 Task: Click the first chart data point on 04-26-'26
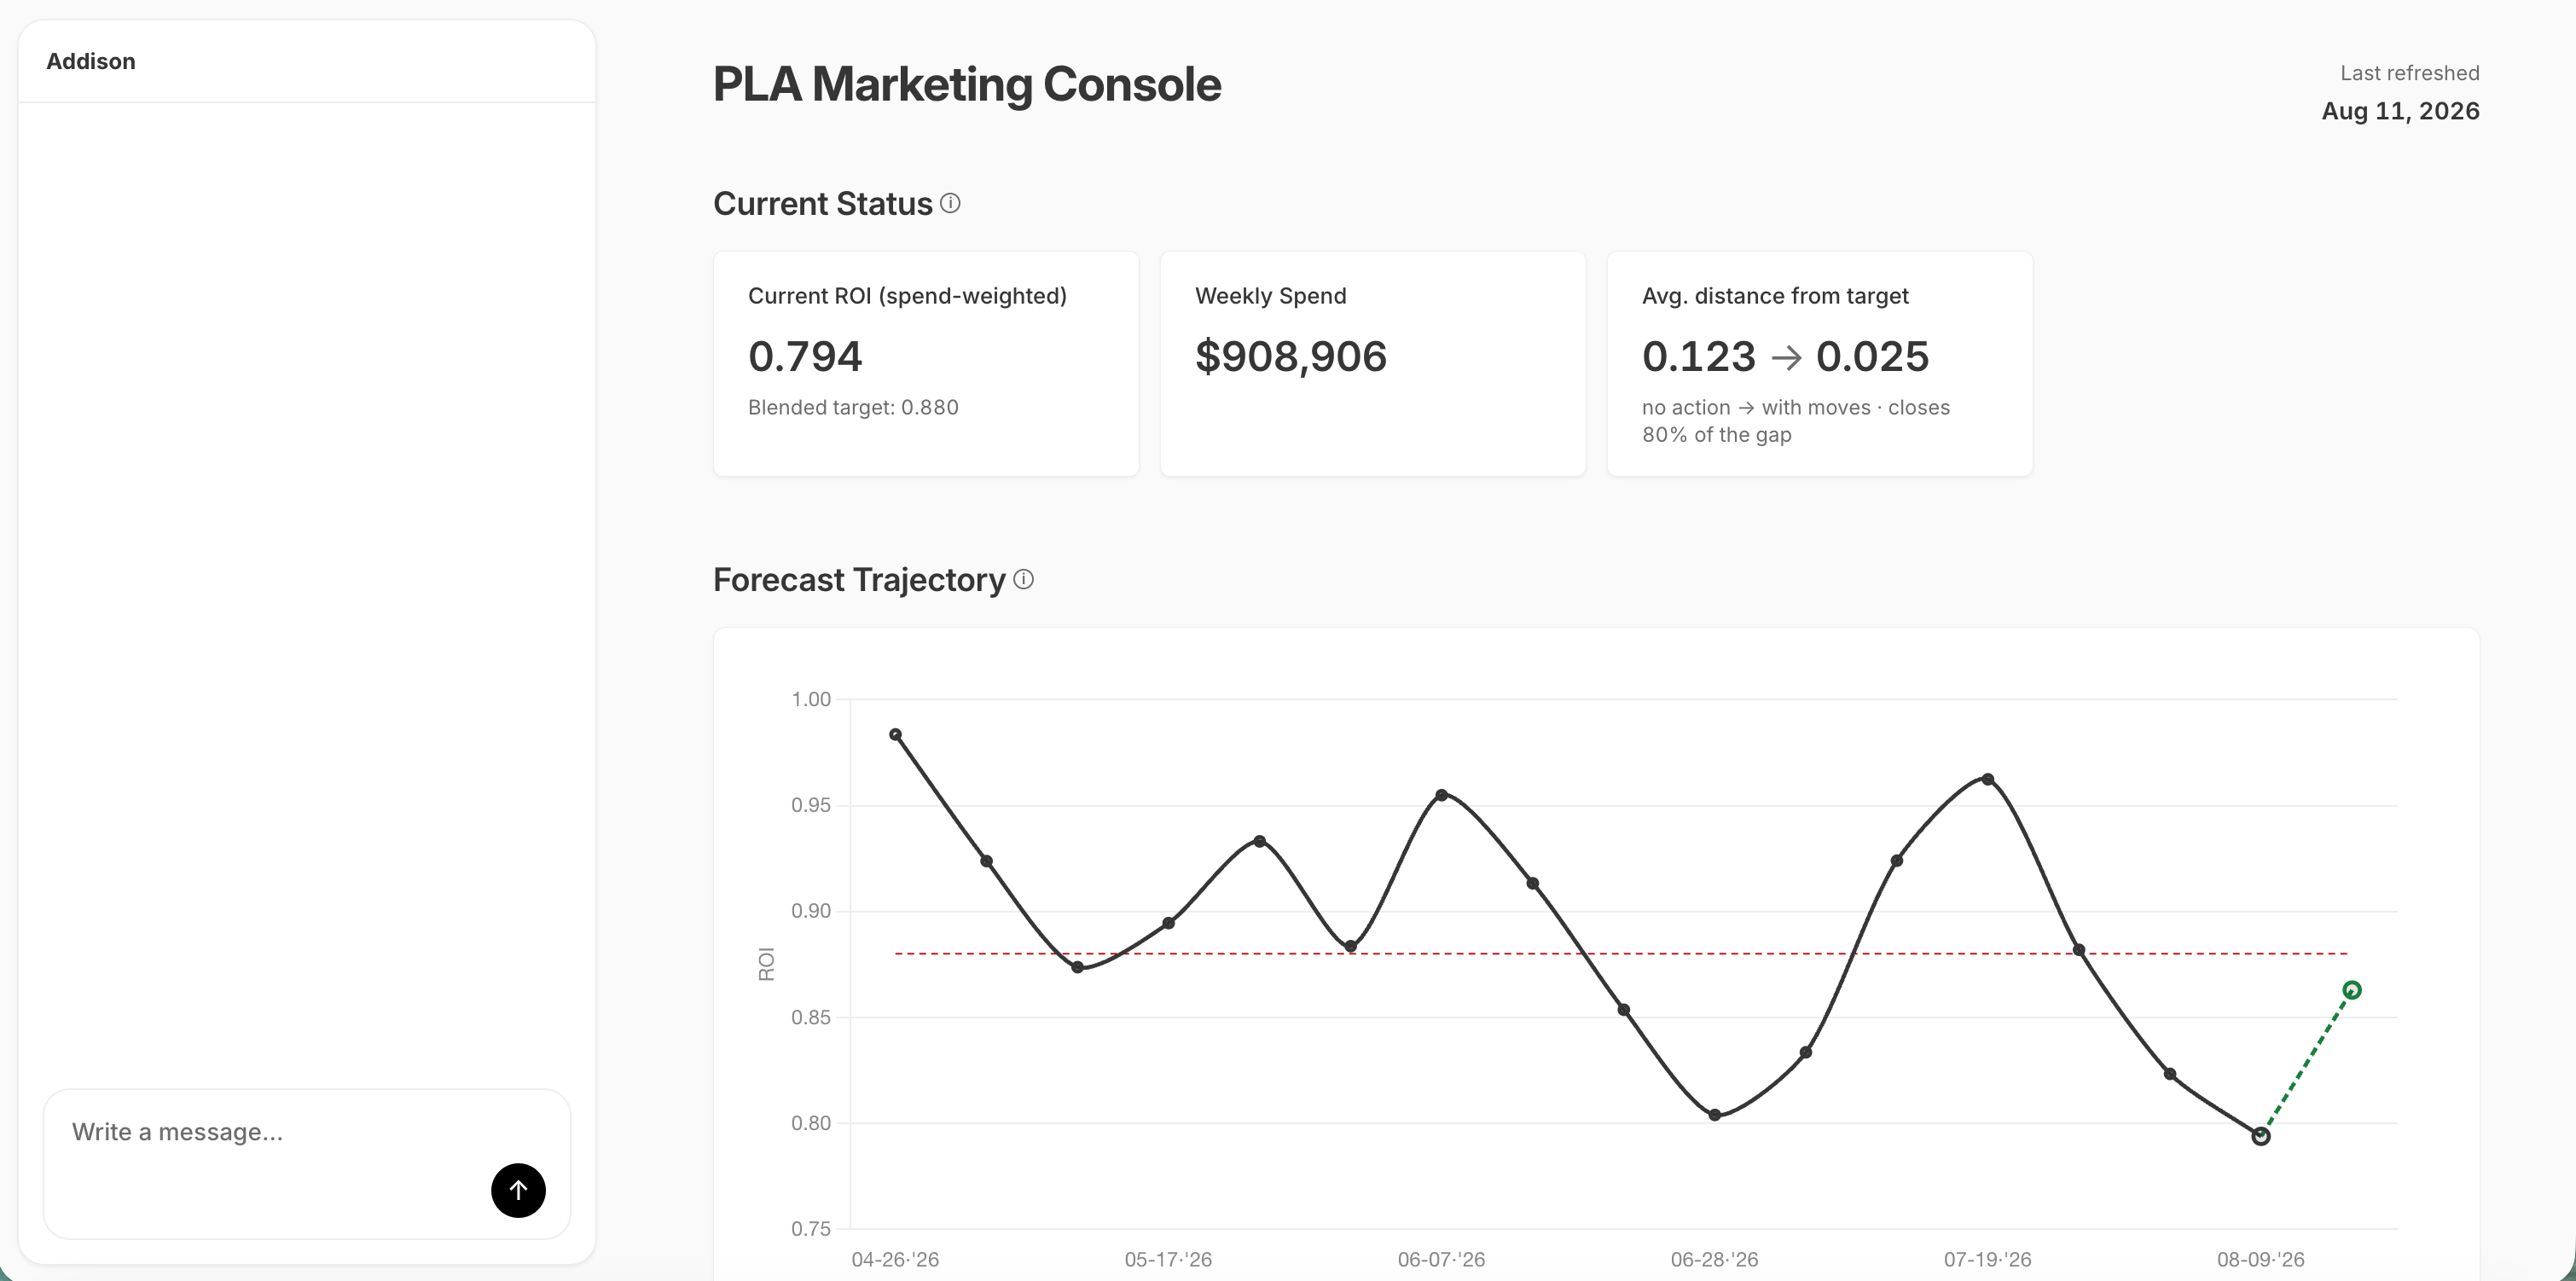(895, 734)
